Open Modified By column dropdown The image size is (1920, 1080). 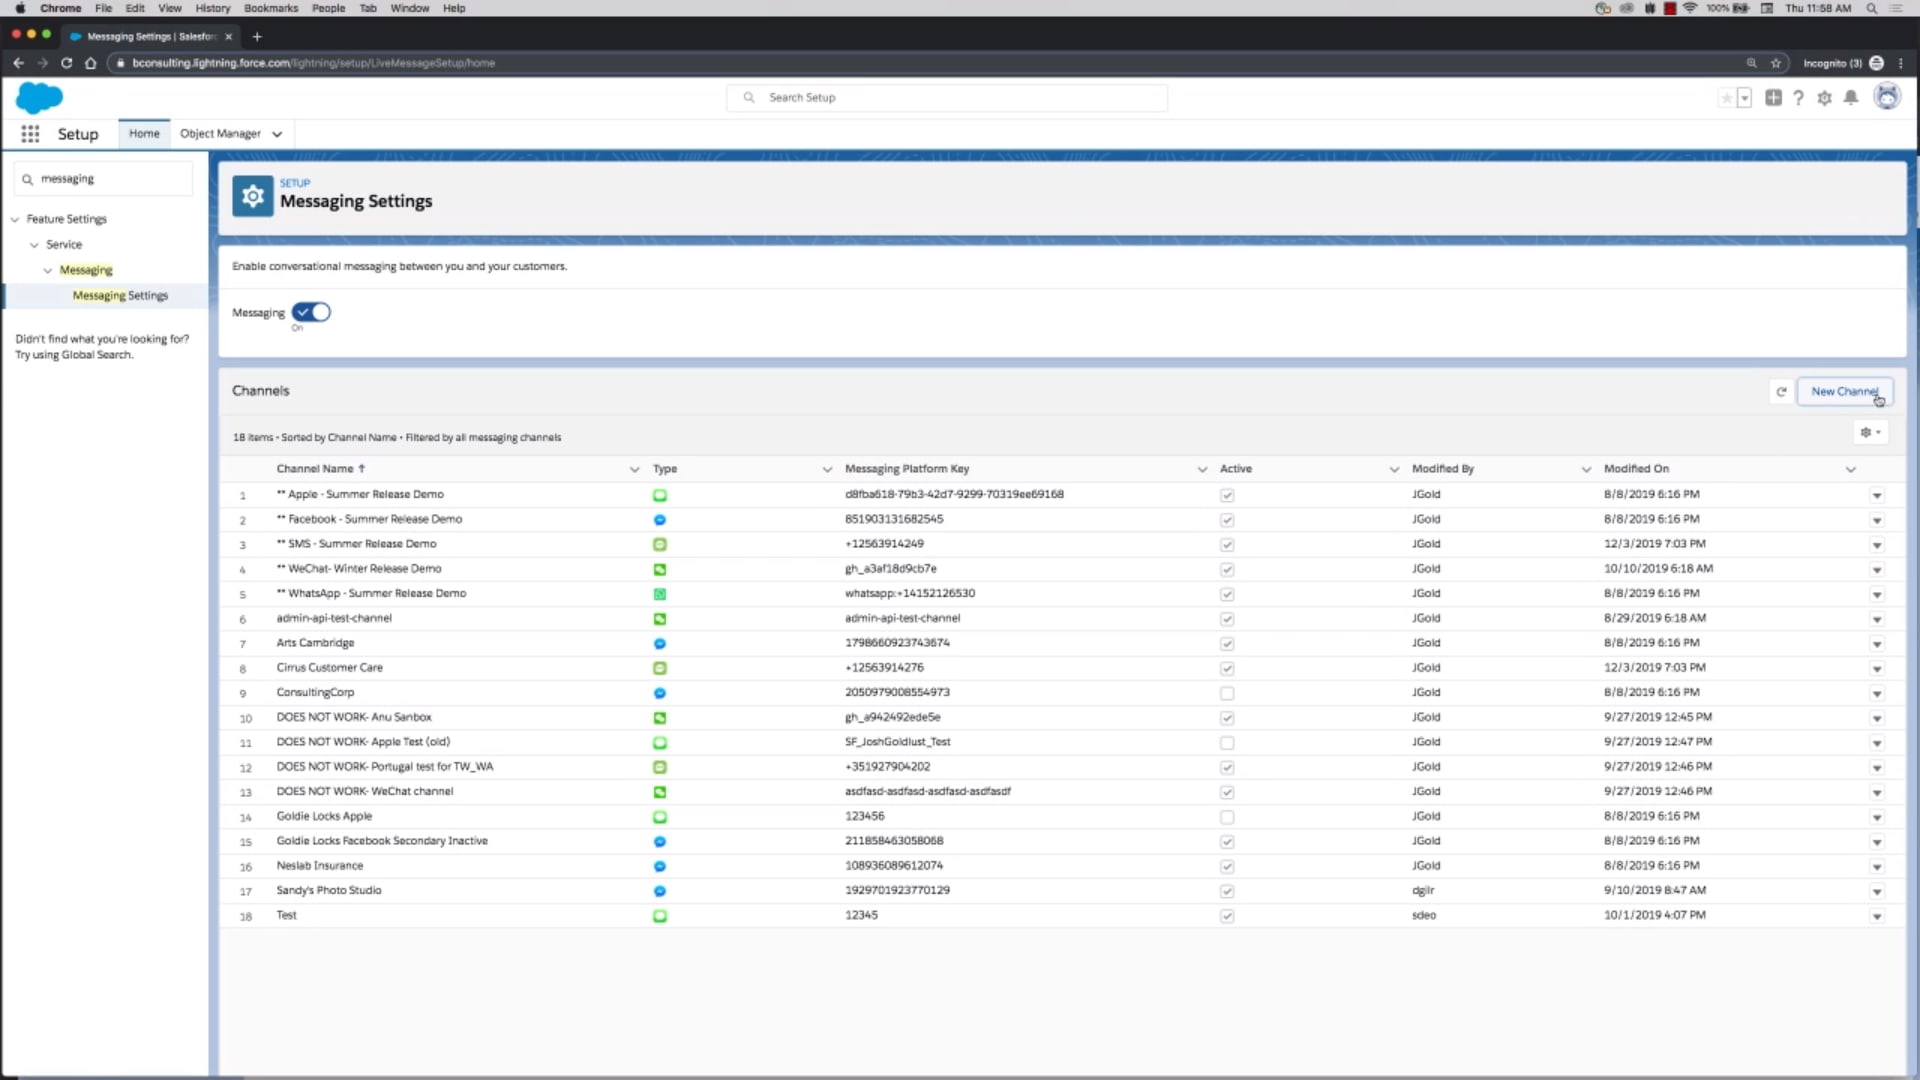coord(1586,469)
